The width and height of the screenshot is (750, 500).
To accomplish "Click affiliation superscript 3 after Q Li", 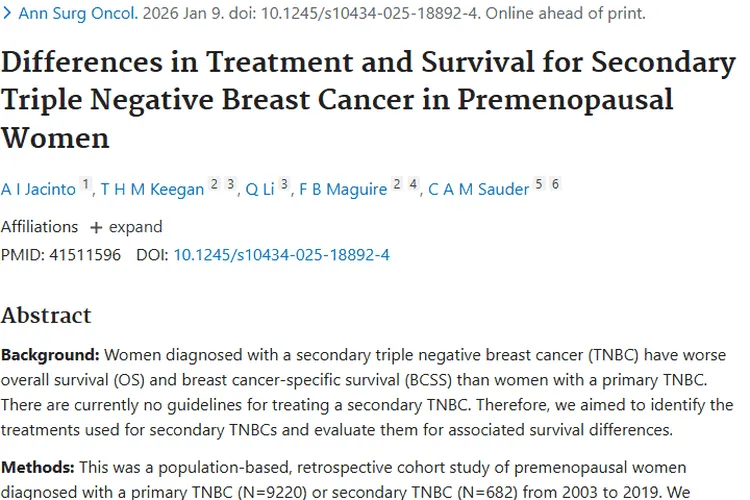I will coord(284,184).
